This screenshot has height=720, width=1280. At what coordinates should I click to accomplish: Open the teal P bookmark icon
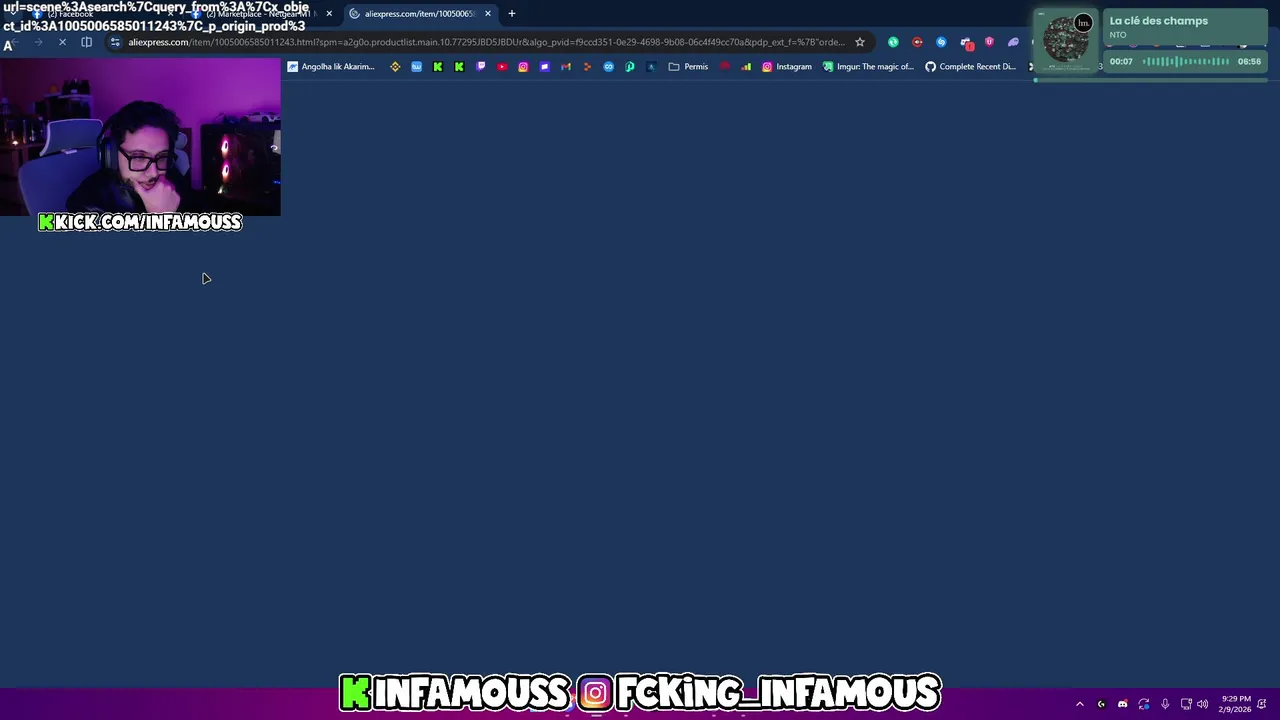pyautogui.click(x=630, y=67)
